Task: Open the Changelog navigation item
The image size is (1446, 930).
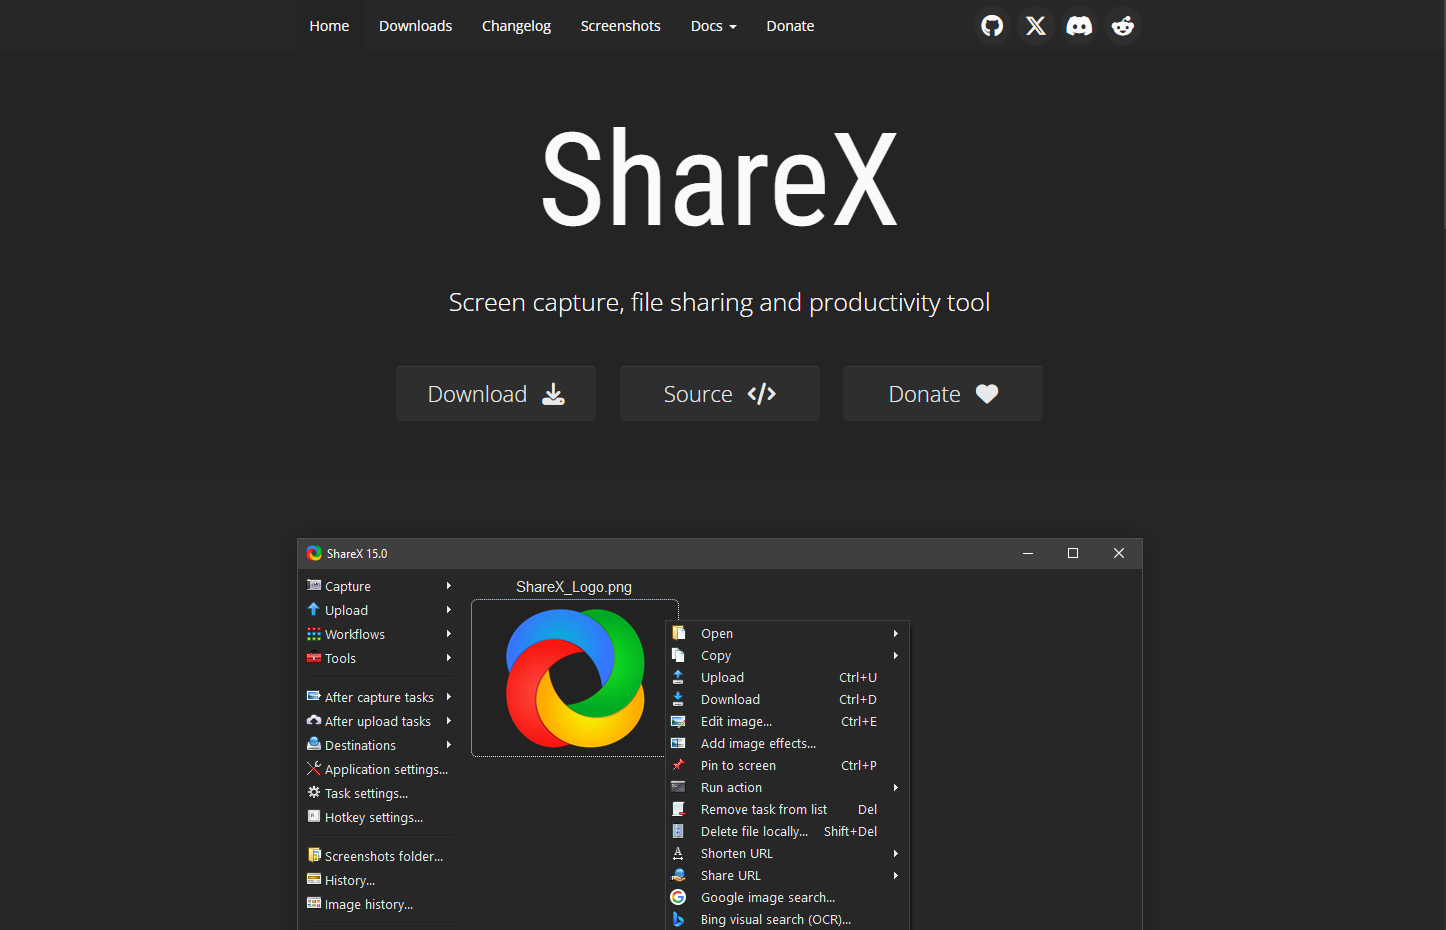Action: pos(516,26)
